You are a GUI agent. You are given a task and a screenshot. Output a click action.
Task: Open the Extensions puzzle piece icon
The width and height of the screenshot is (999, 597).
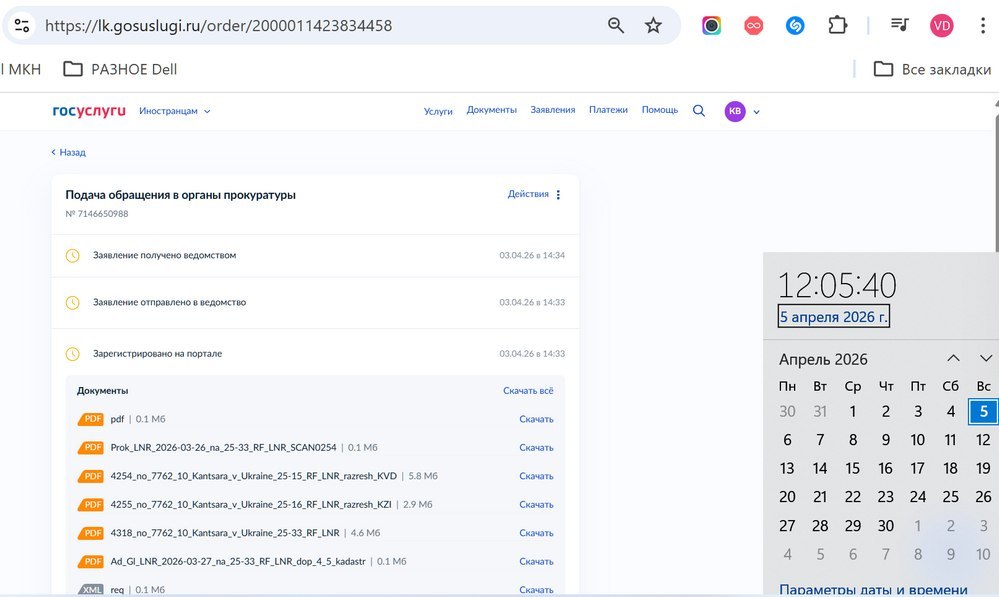click(x=837, y=25)
